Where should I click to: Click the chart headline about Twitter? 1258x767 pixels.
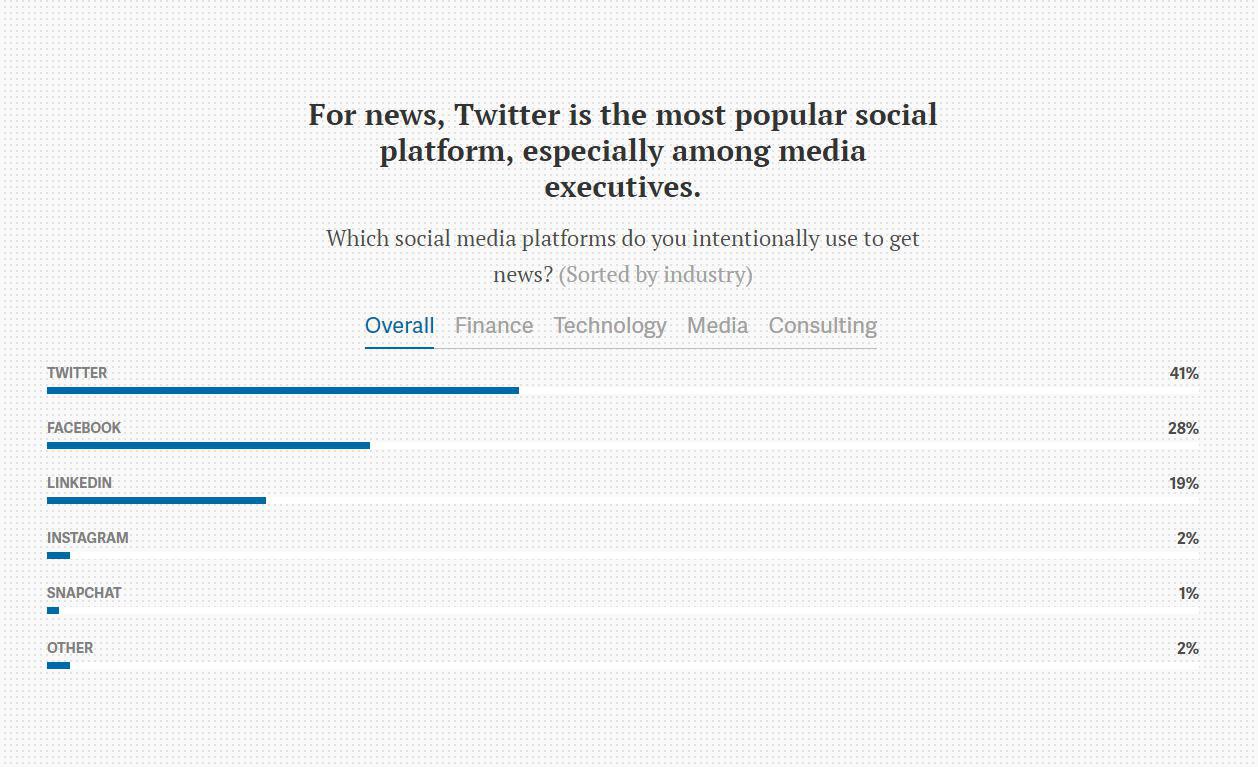click(x=622, y=150)
